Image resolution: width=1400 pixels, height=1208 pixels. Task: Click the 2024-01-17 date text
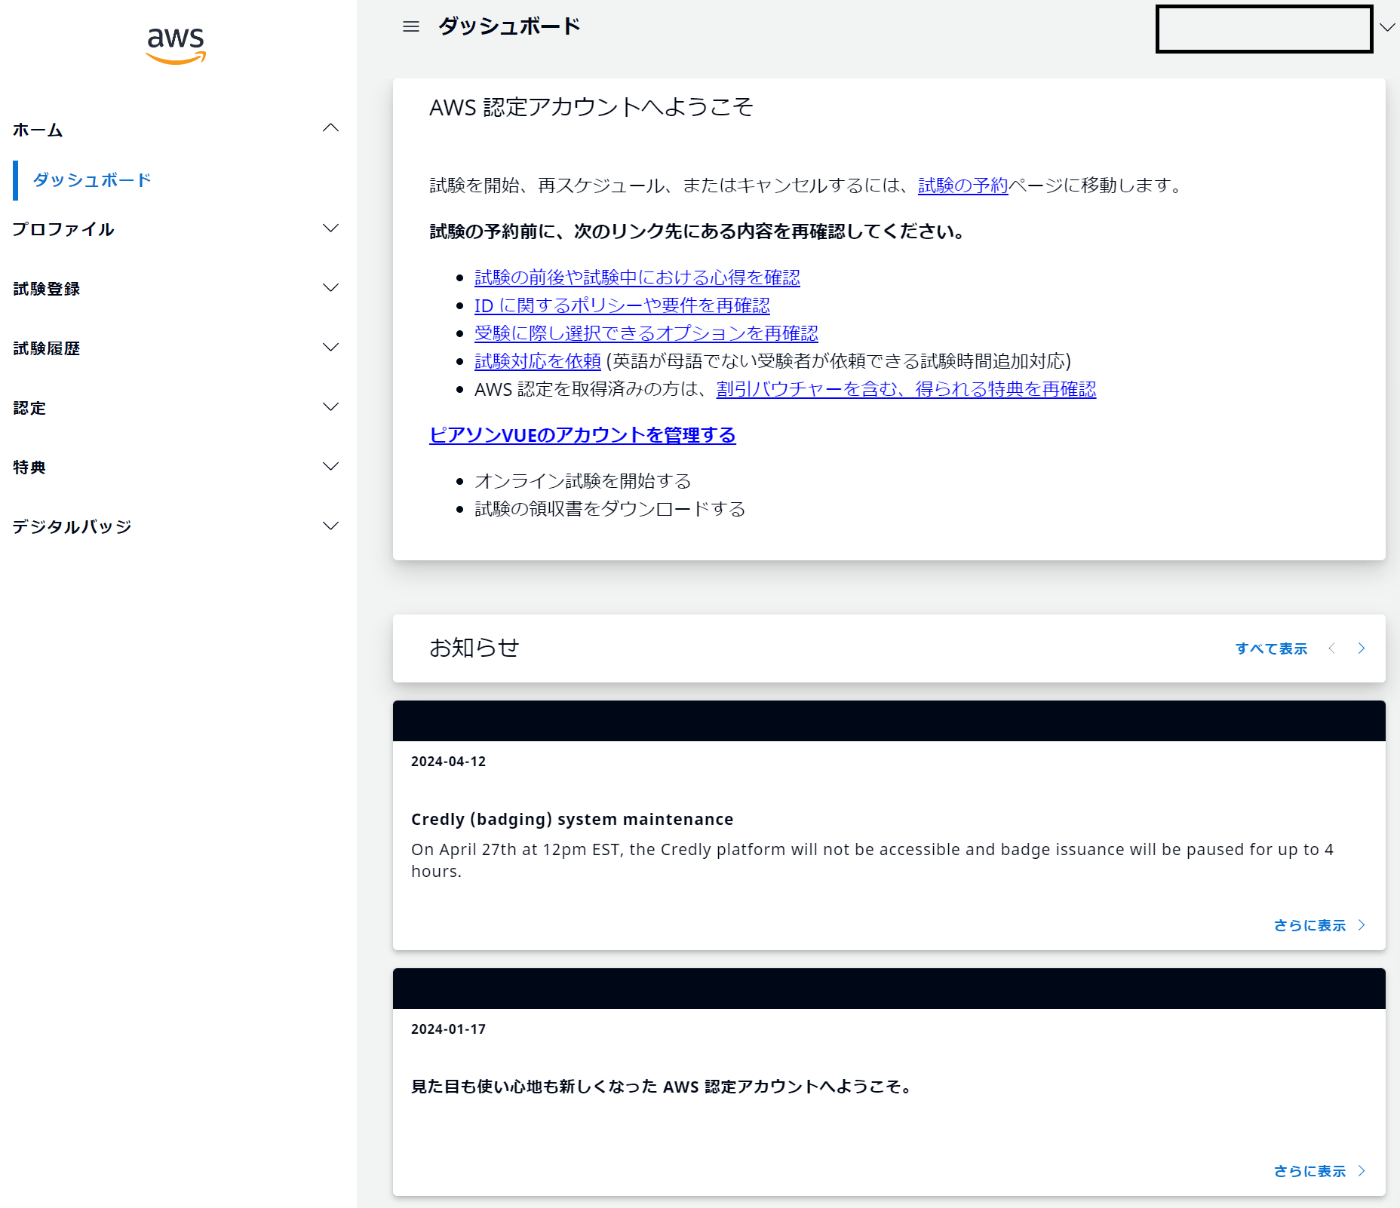point(448,1029)
